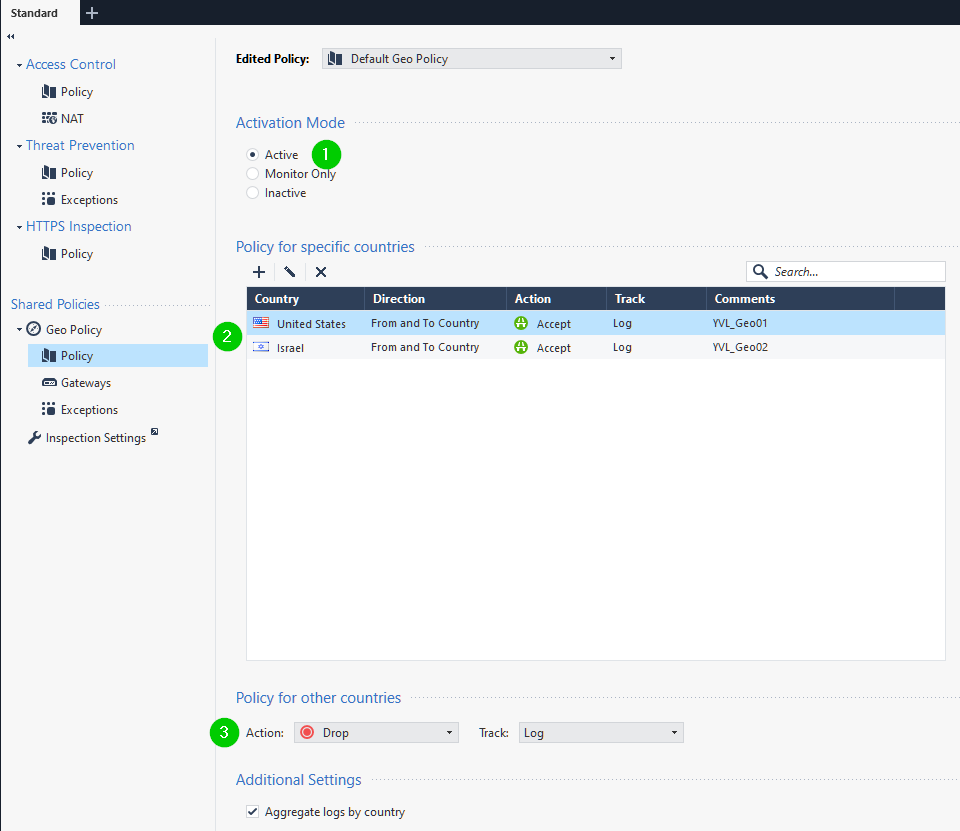Open Policy under Access Control
The image size is (960, 831).
coord(77,92)
